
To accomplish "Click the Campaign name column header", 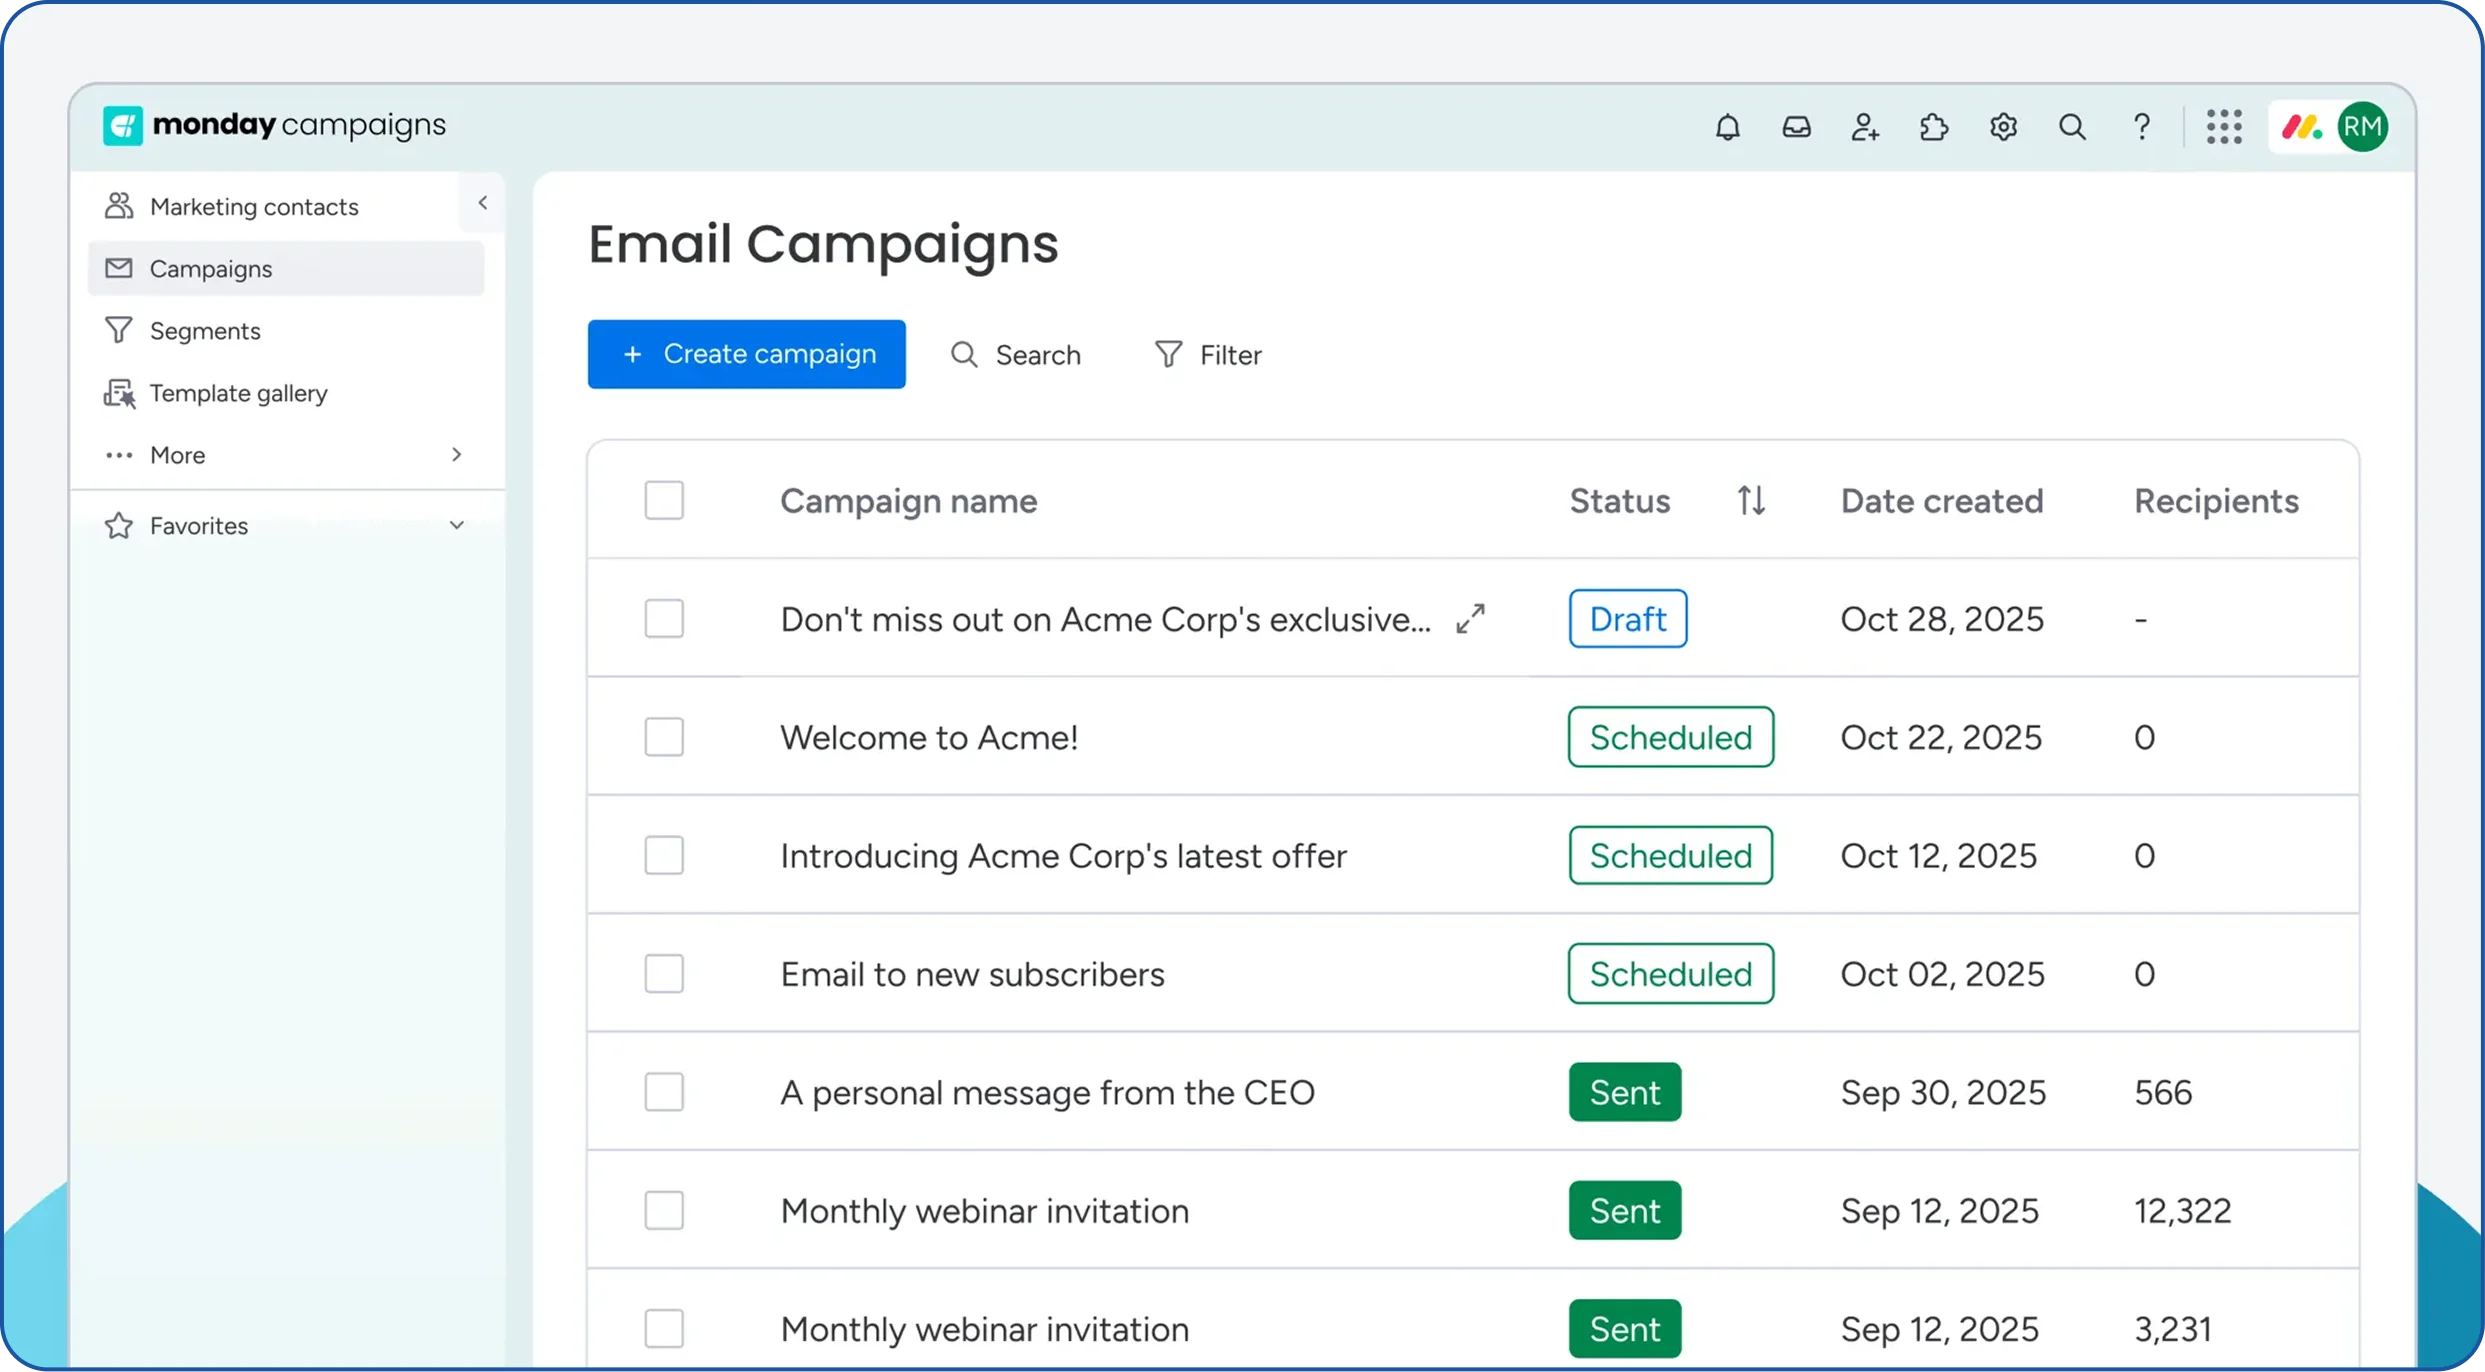I will tap(908, 500).
